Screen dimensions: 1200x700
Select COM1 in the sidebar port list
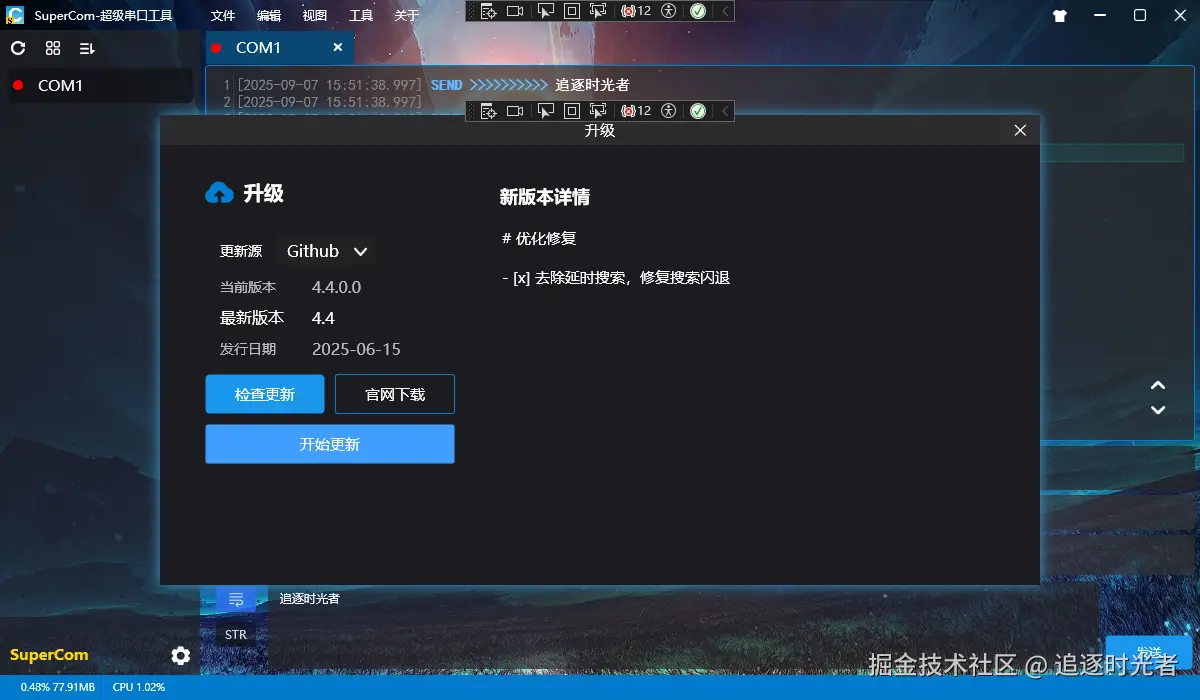tap(100, 86)
